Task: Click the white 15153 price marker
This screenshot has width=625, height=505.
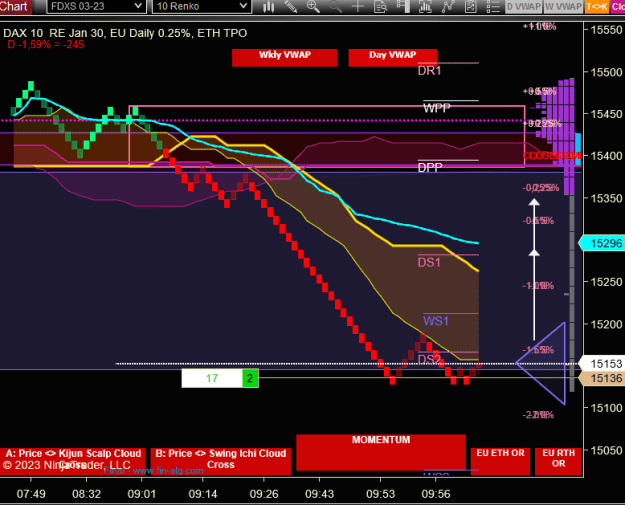Action: (601, 364)
